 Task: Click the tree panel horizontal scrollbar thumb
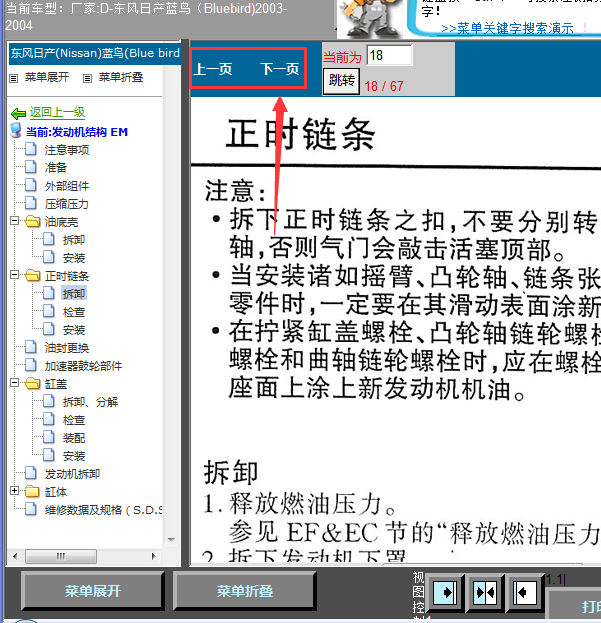[x=61, y=556]
